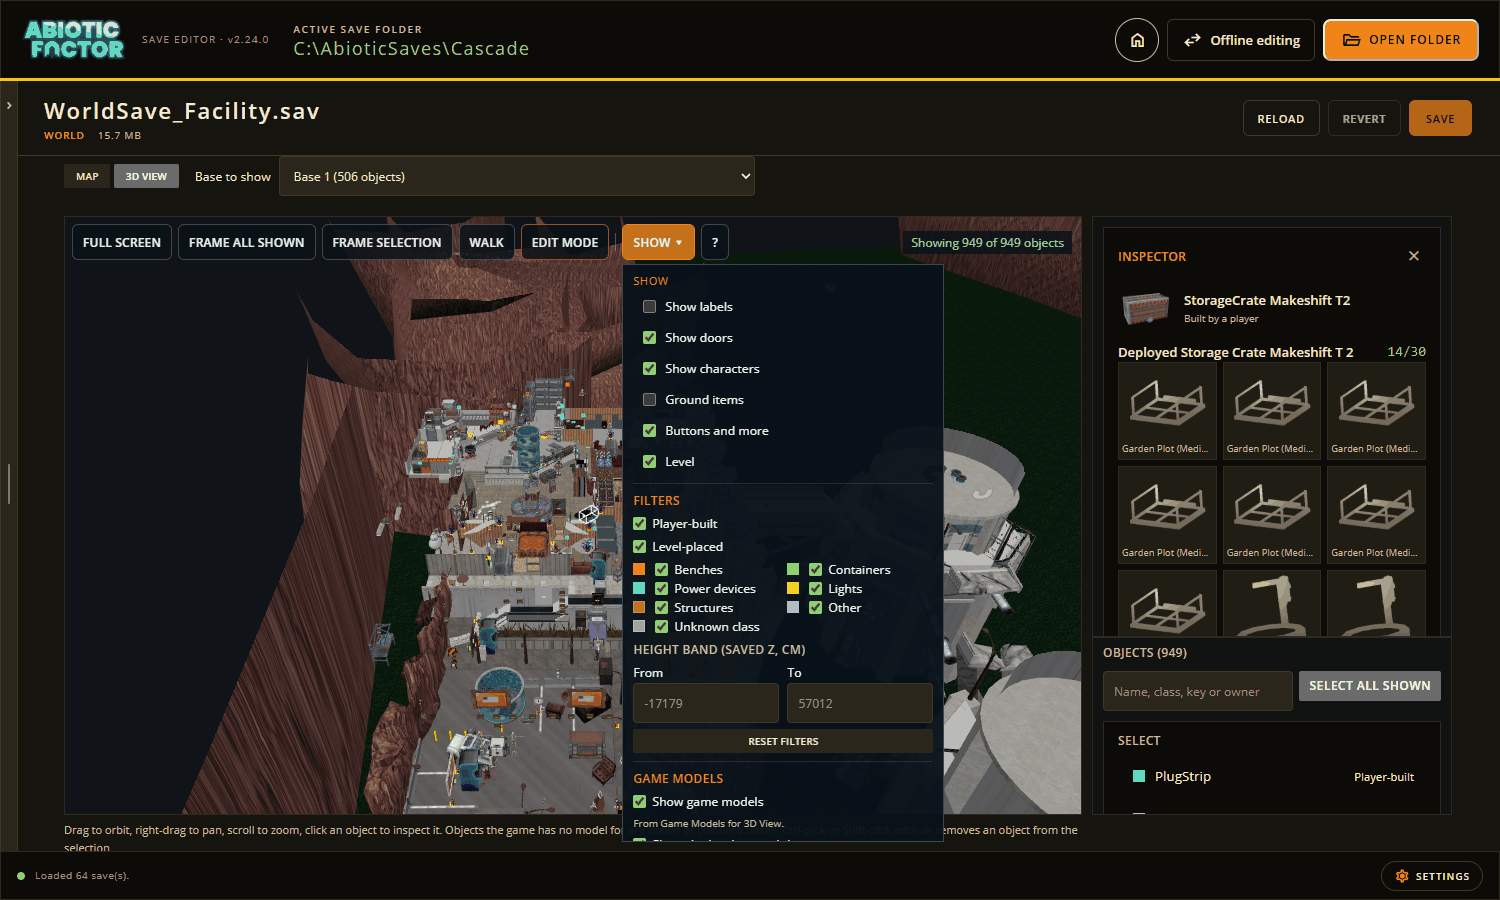This screenshot has width=1500, height=900.
Task: Reload the WorldSave_Facility.sav file
Action: pyautogui.click(x=1281, y=119)
